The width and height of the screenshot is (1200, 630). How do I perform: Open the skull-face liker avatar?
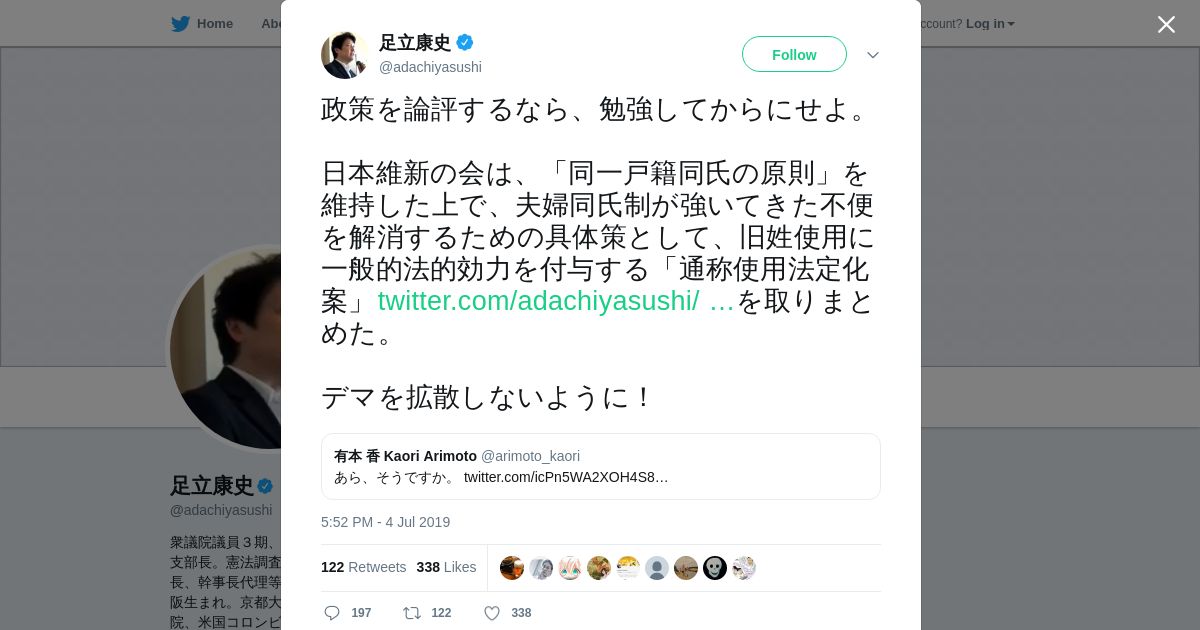[x=715, y=568]
